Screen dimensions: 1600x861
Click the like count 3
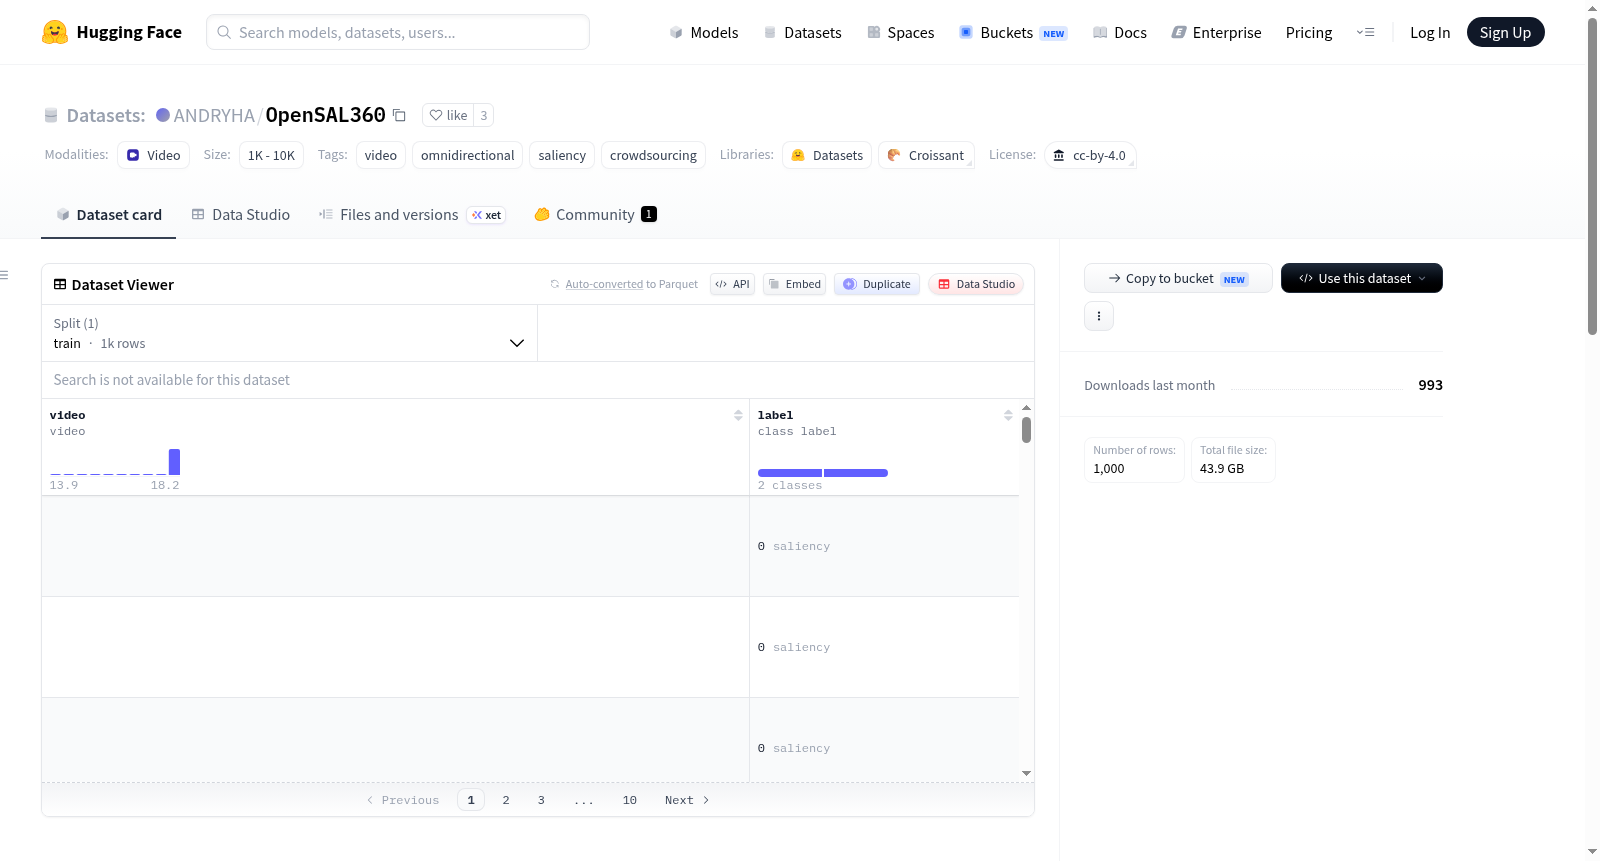484,115
